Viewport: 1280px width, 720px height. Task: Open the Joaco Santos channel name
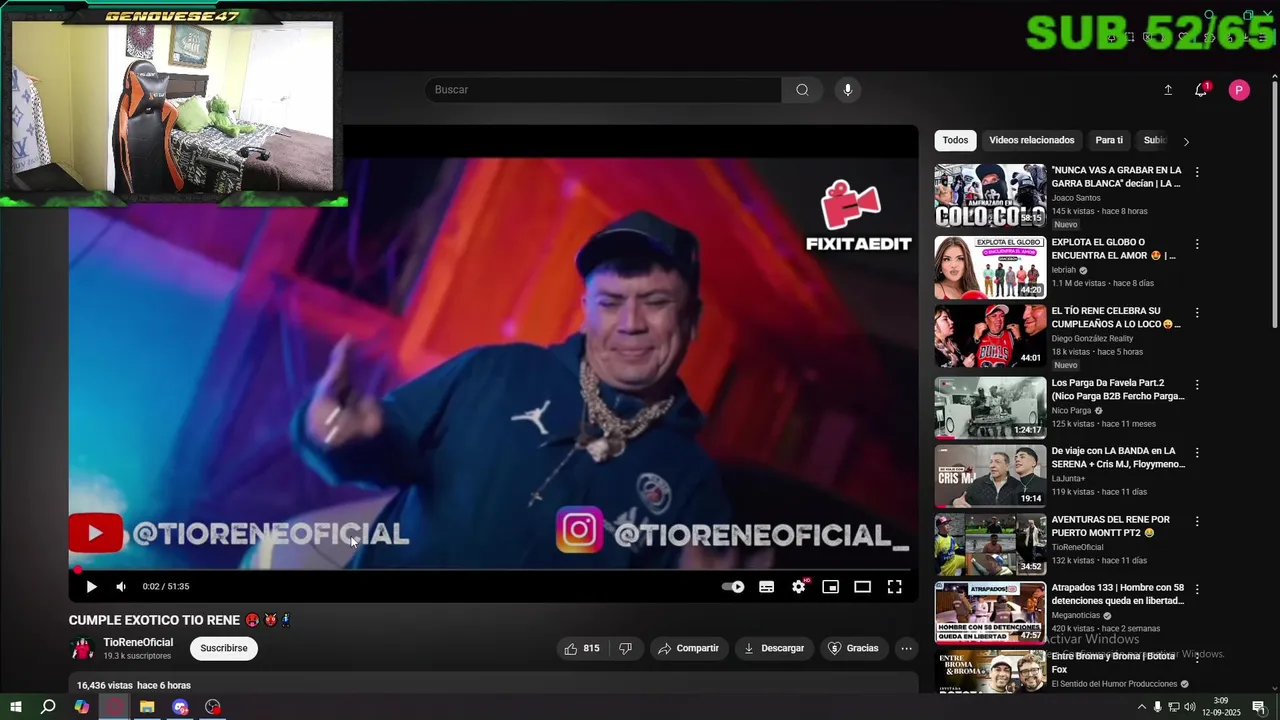[1076, 198]
